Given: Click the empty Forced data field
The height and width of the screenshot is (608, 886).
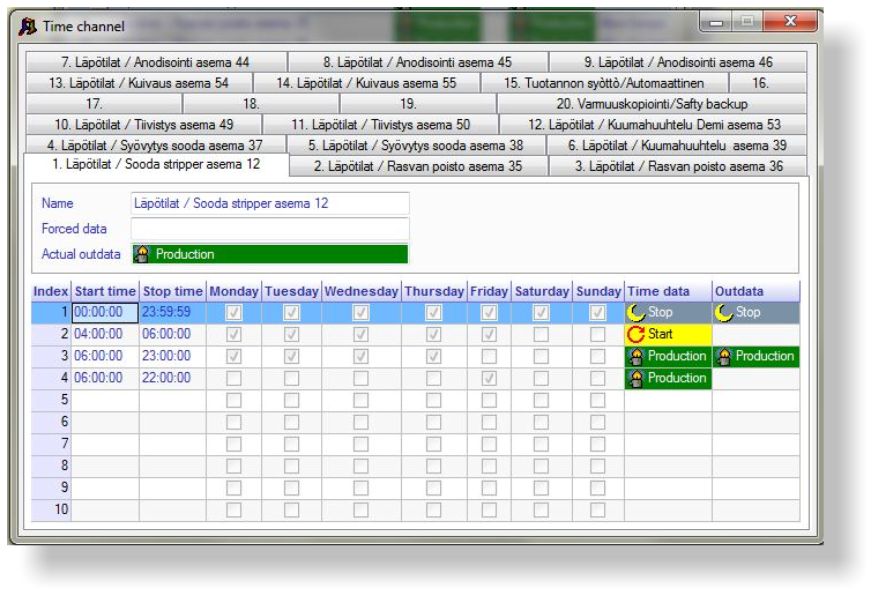Looking at the screenshot, I should tap(270, 229).
